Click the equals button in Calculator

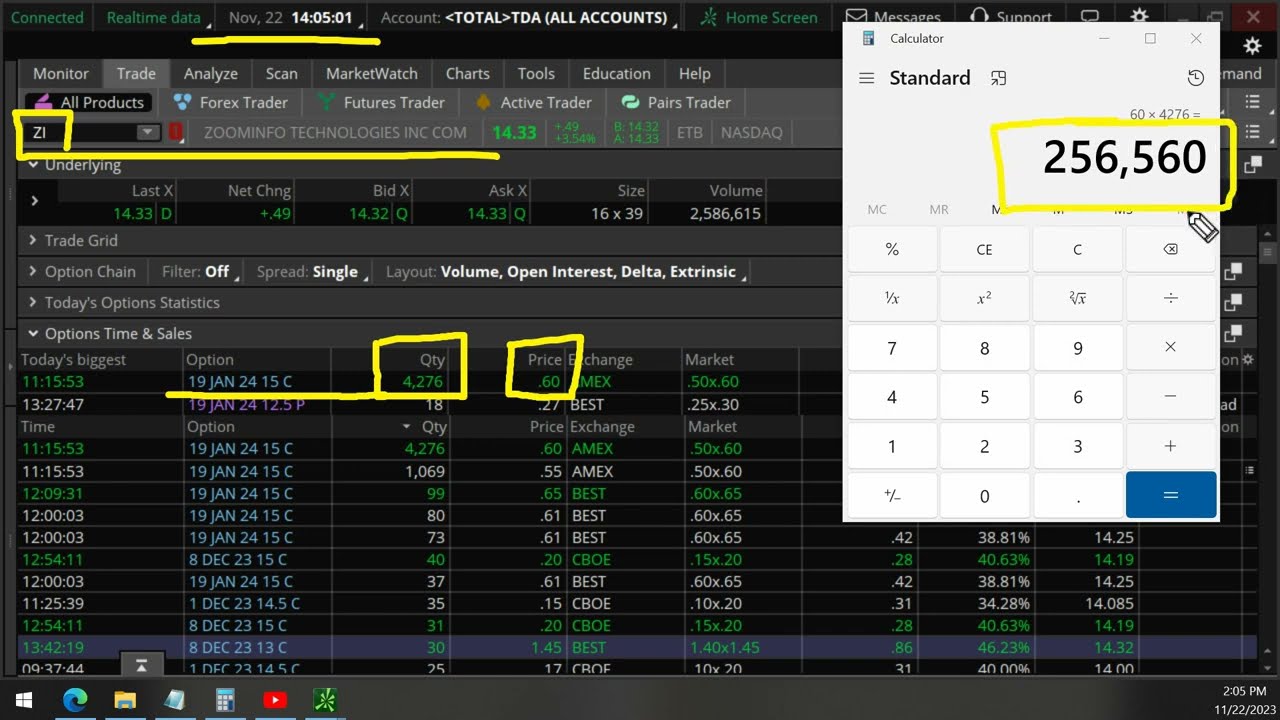pos(1170,495)
